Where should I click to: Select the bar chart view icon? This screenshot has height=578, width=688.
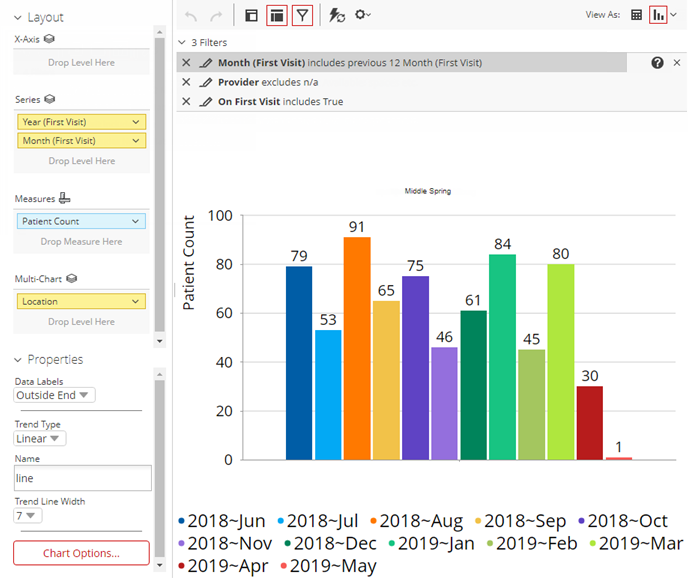[x=658, y=16]
